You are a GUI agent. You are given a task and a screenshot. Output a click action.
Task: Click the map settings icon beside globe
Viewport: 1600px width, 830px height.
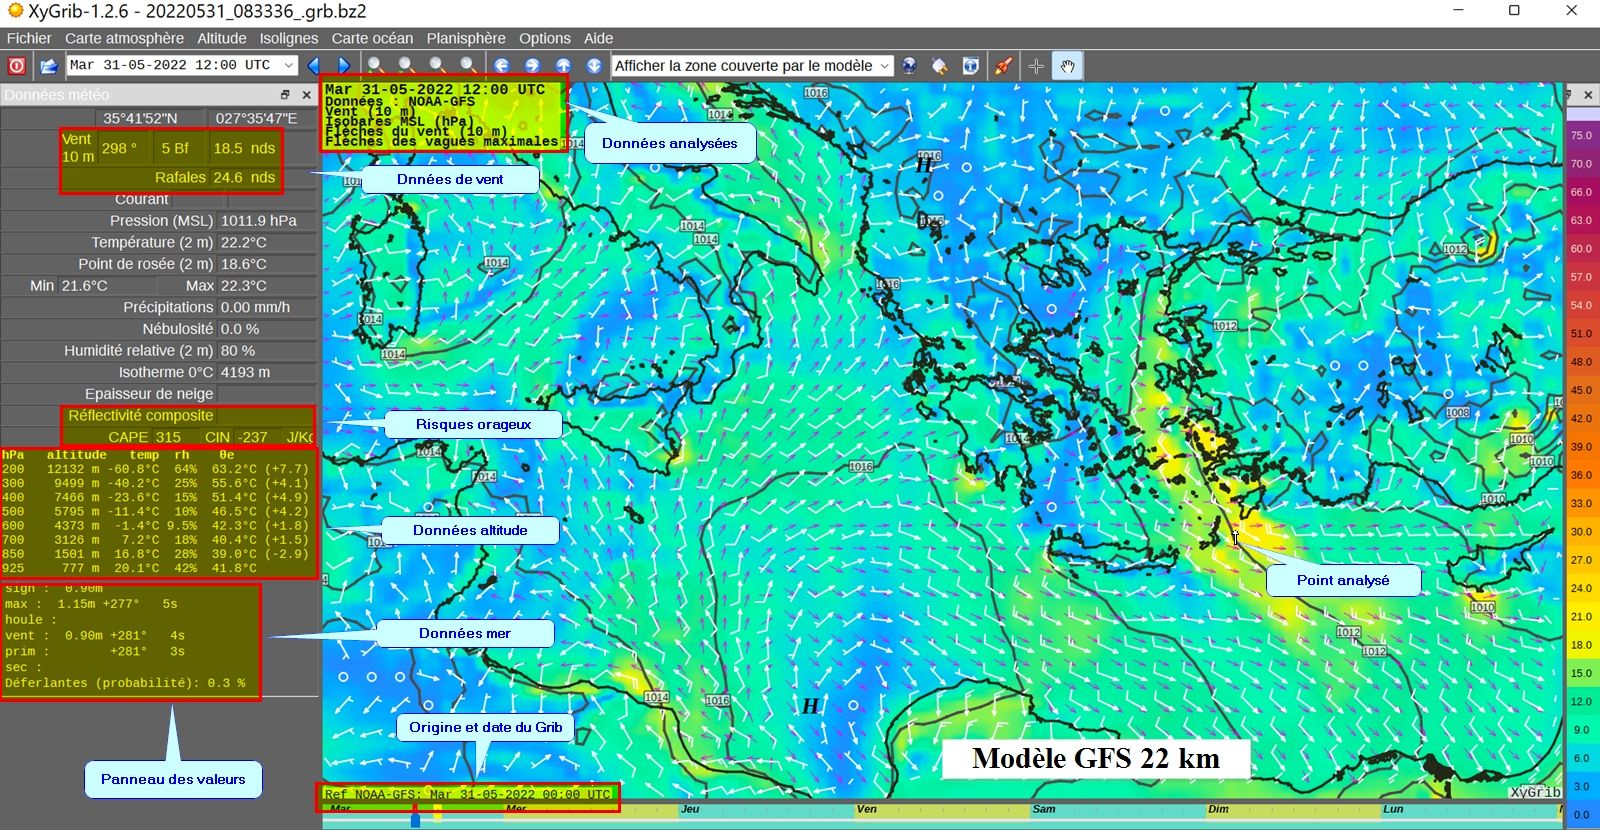click(x=940, y=66)
